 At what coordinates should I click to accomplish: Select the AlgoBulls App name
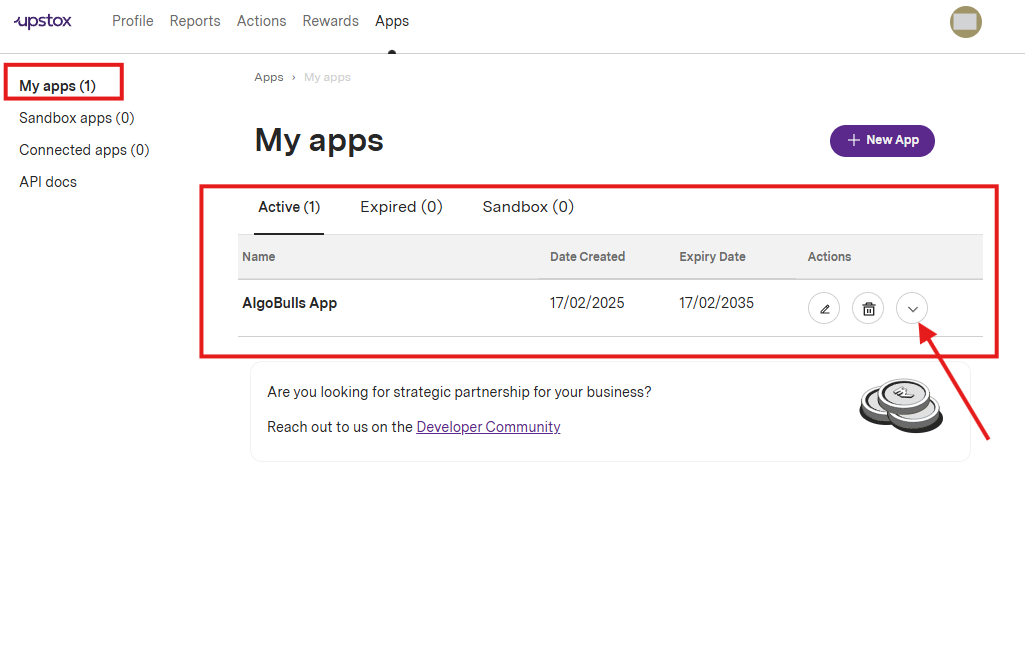[290, 303]
